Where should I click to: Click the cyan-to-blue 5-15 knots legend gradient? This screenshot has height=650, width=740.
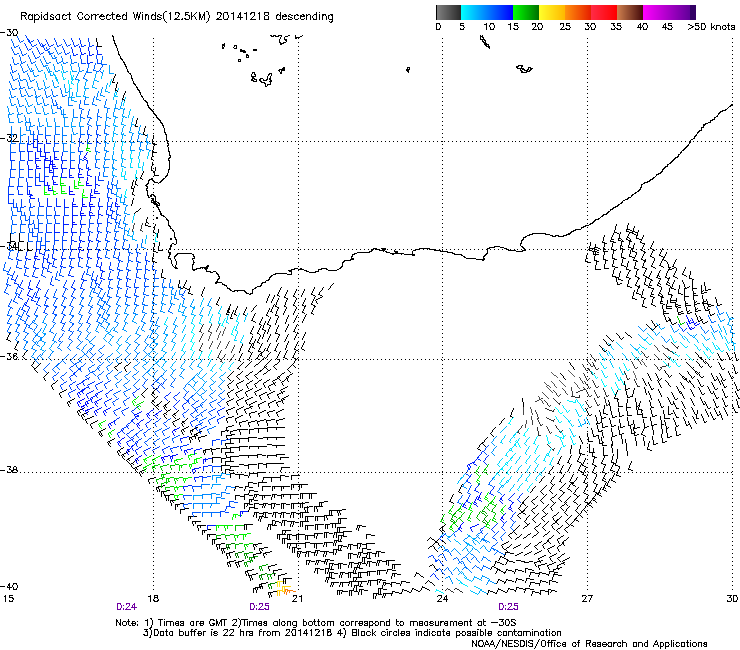coord(487,12)
